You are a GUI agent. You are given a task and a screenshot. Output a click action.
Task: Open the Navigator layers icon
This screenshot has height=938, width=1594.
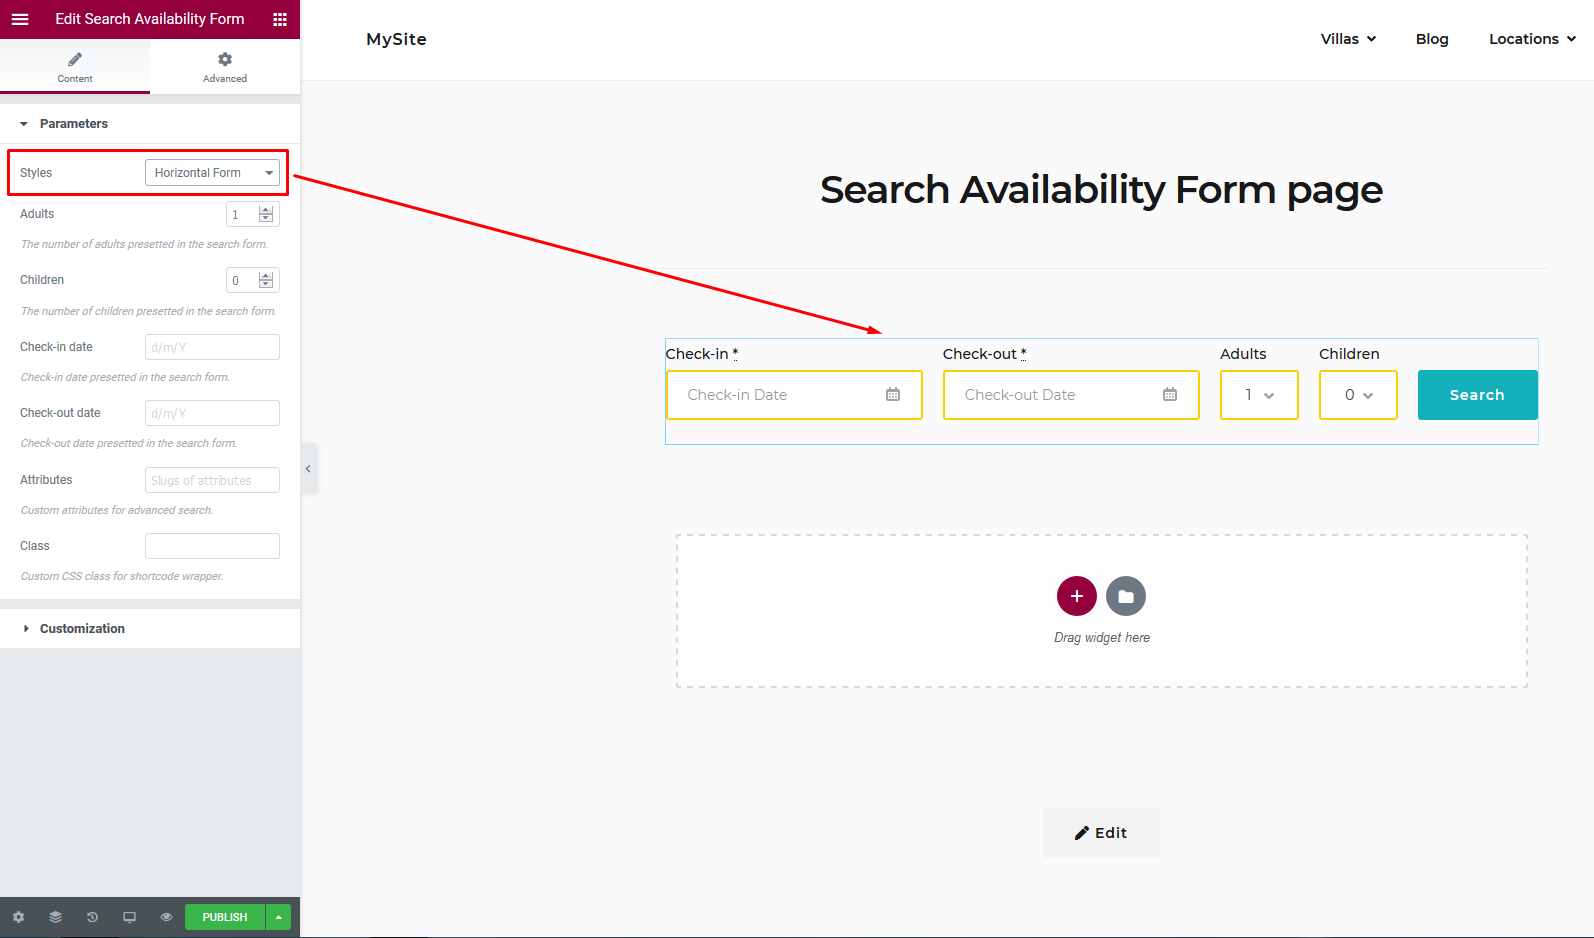pyautogui.click(x=55, y=917)
